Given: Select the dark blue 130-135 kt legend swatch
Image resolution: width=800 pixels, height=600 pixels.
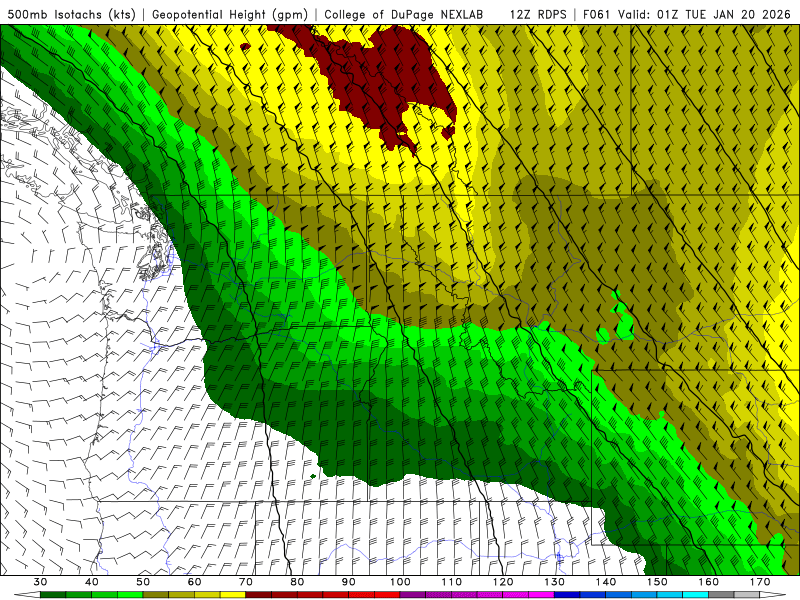Looking at the screenshot, I should coord(567,595).
